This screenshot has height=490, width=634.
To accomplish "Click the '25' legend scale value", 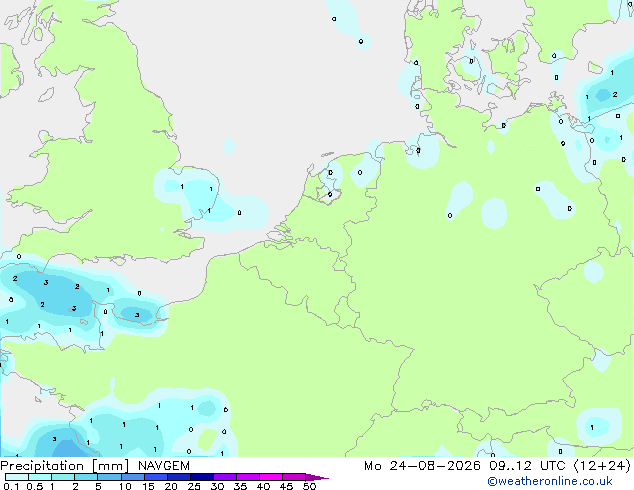I will pyautogui.click(x=194, y=486).
